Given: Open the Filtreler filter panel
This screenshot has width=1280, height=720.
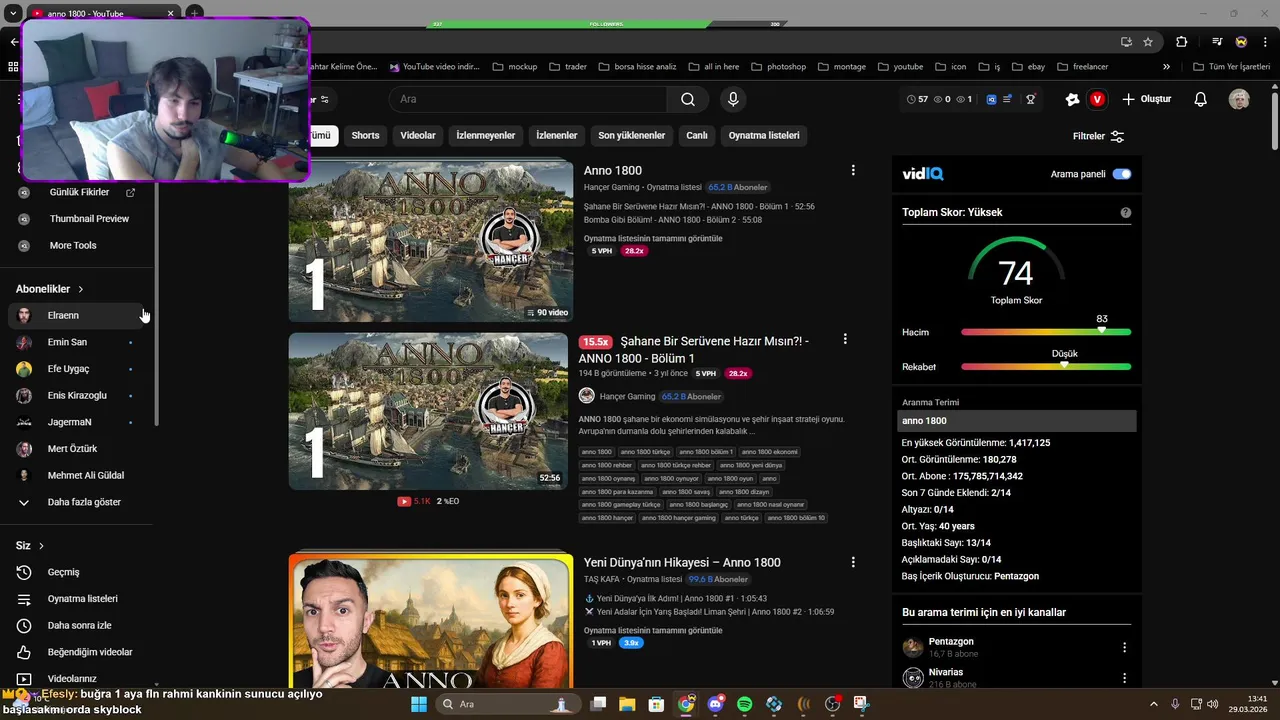Looking at the screenshot, I should click(1098, 136).
